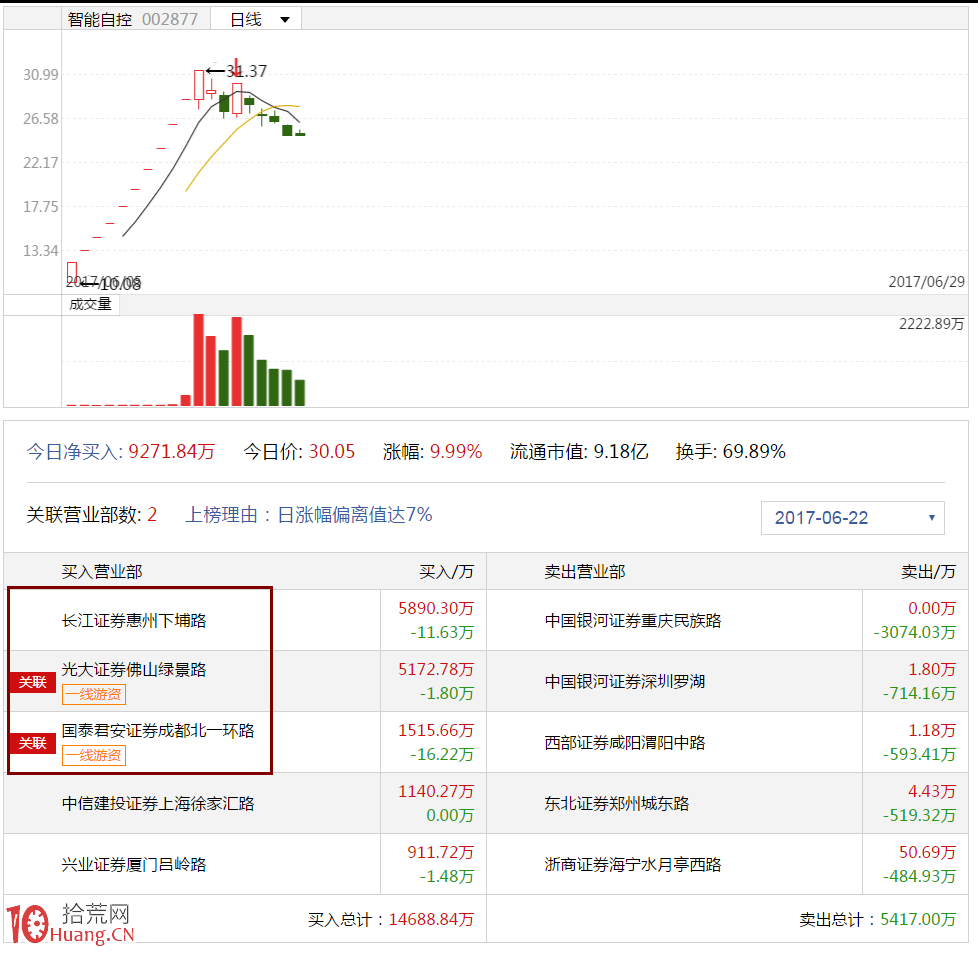Open 长江证券惠州下埔路 buyer details
The height and width of the screenshot is (954, 978).
tap(134, 621)
